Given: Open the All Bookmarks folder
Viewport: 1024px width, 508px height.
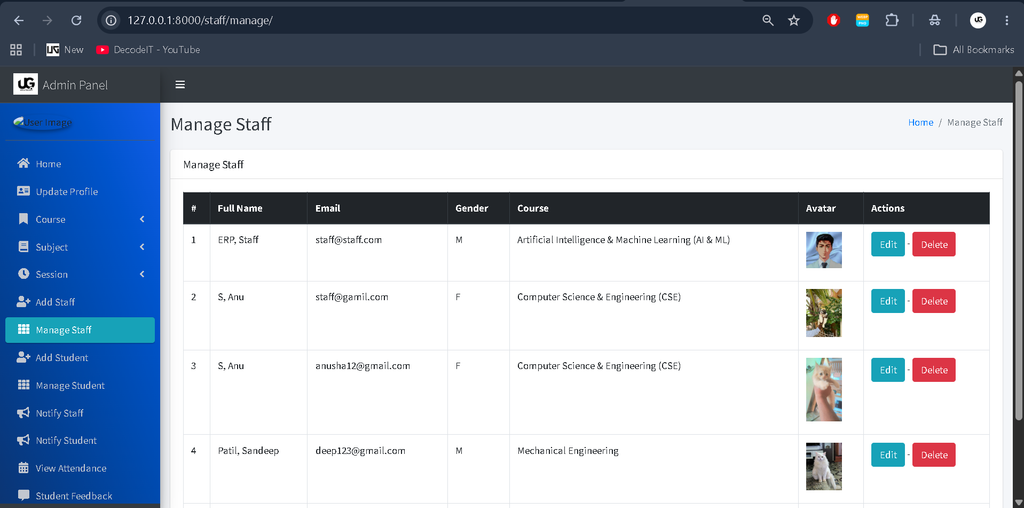Looking at the screenshot, I should coord(973,50).
